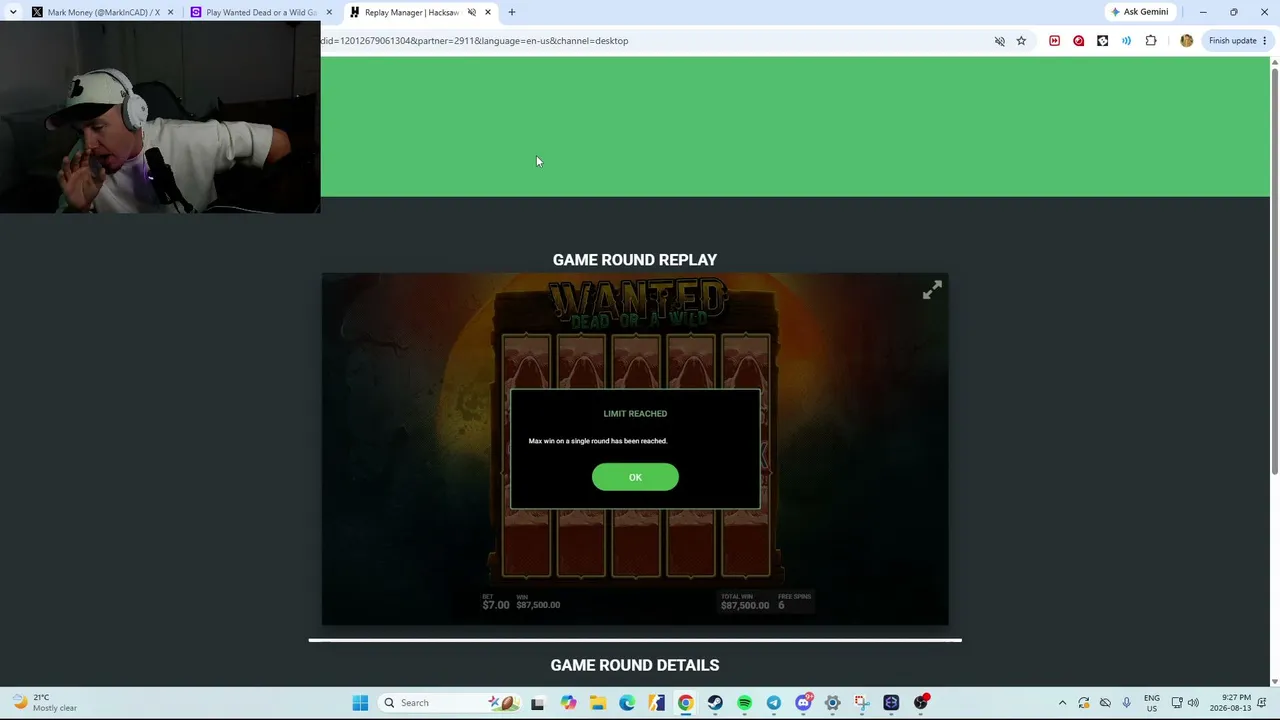The width and height of the screenshot is (1280, 720).
Task: Expand the game replay to fullscreen
Action: pos(932,290)
